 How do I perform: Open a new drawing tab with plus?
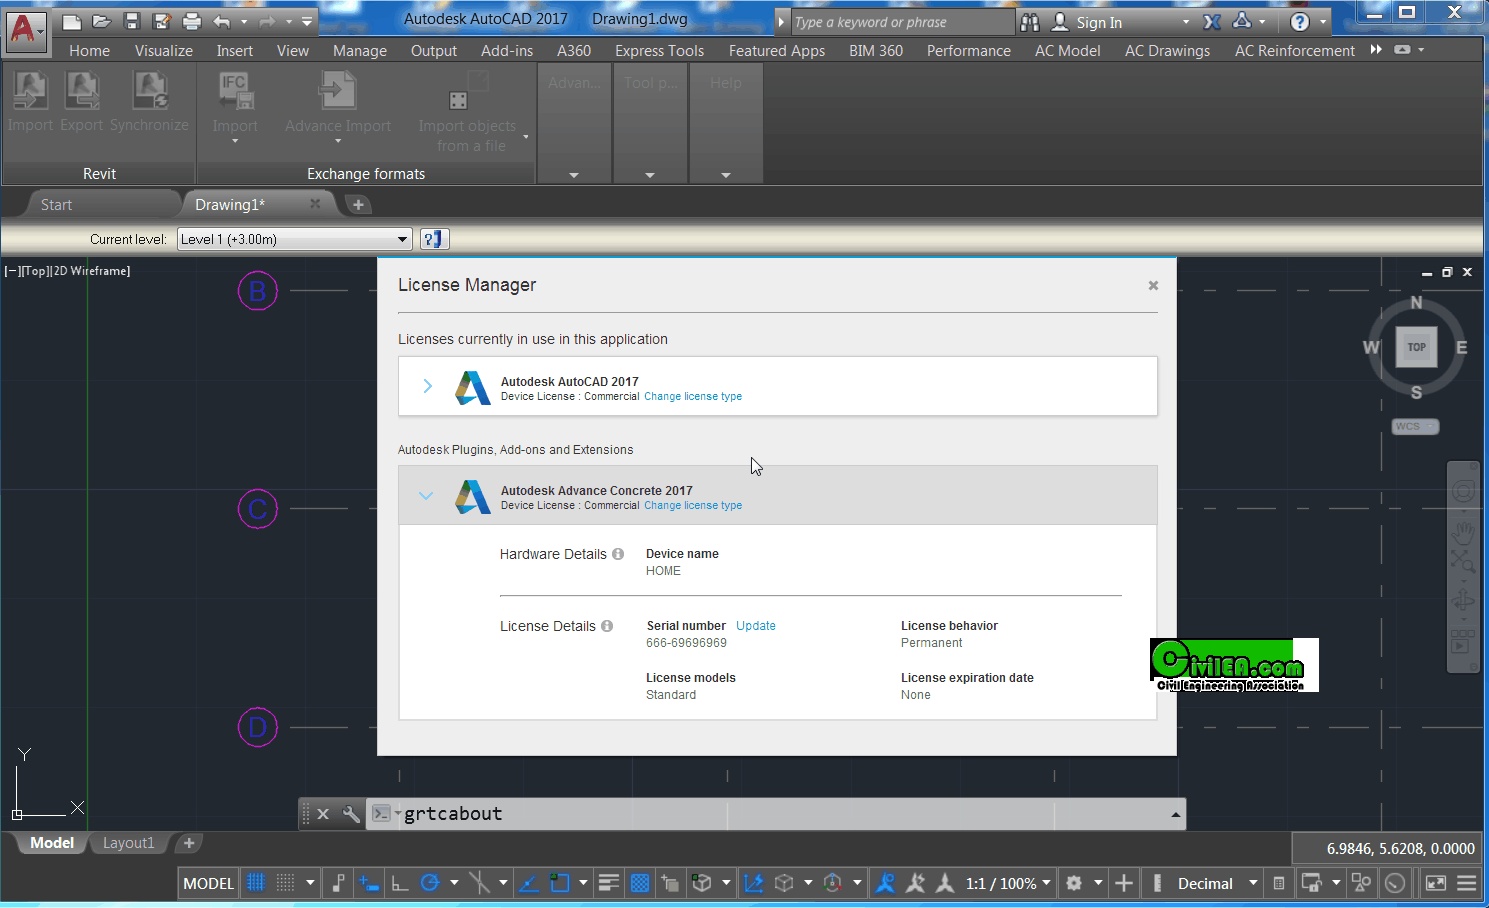pos(358,204)
